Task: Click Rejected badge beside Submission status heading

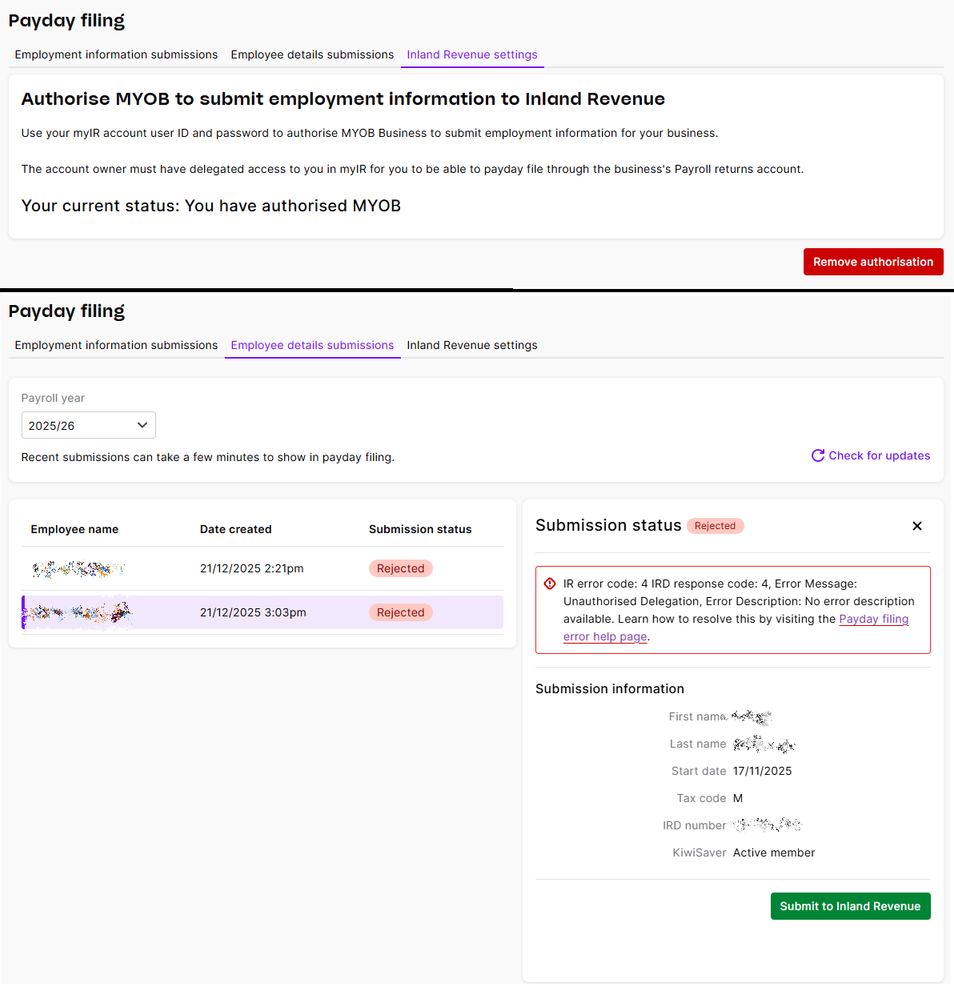Action: (x=715, y=526)
